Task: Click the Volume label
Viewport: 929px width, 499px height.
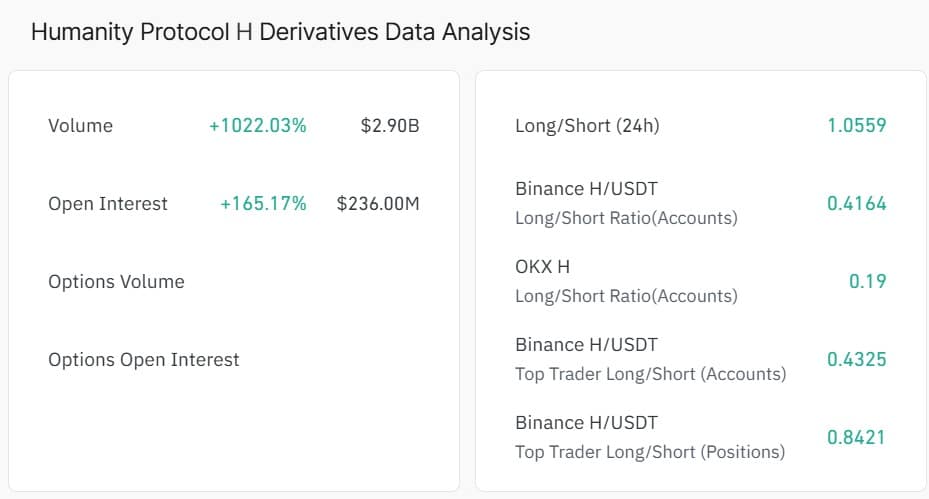Action: (x=80, y=126)
